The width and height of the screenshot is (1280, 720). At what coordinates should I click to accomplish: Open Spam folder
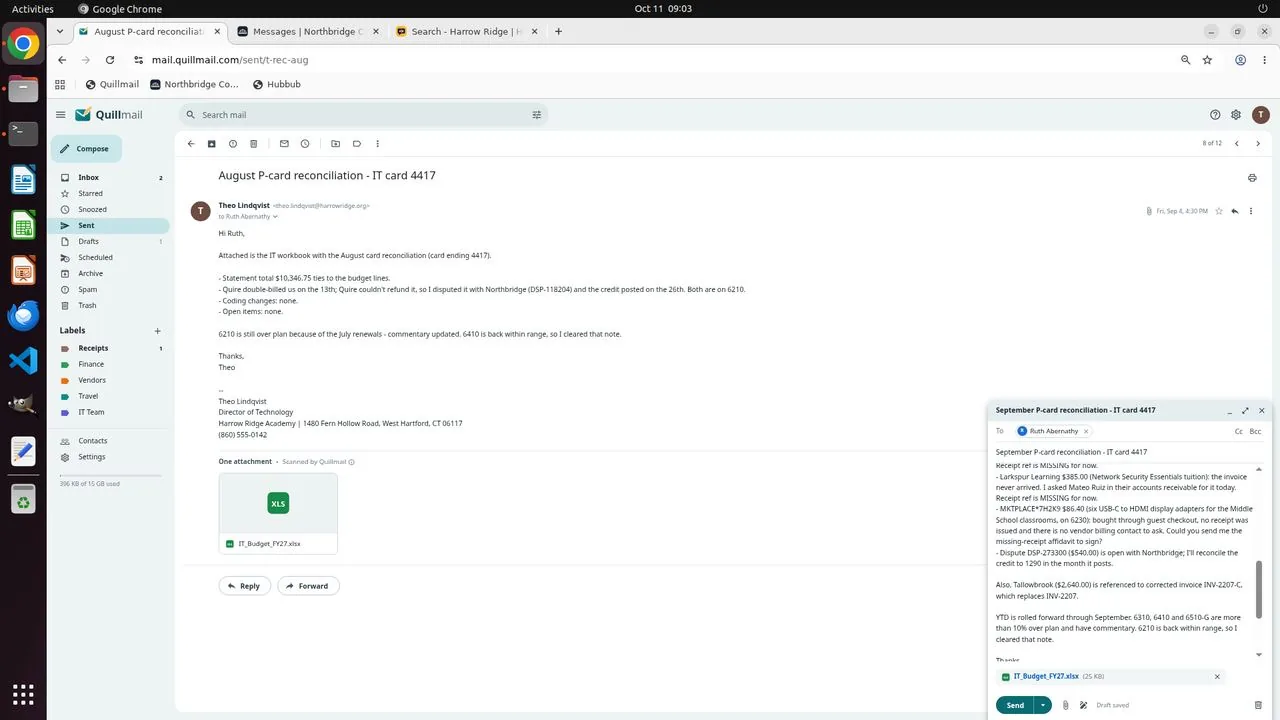pyautogui.click(x=110, y=289)
